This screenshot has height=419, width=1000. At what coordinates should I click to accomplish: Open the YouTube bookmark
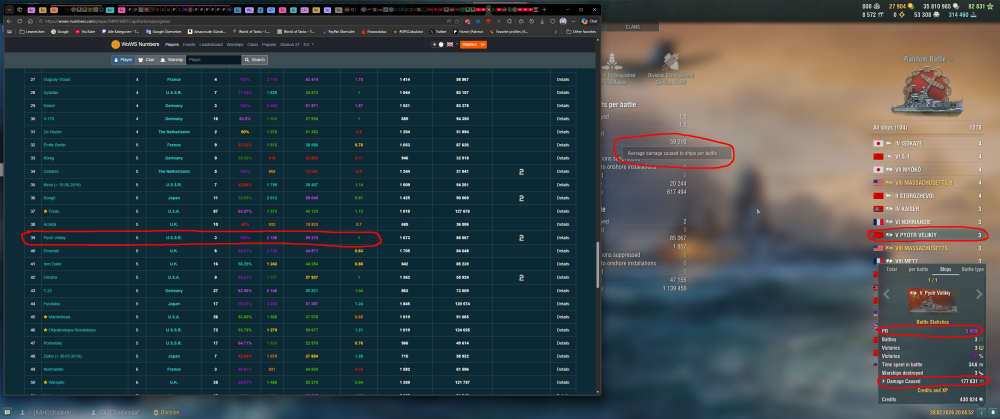[84, 31]
